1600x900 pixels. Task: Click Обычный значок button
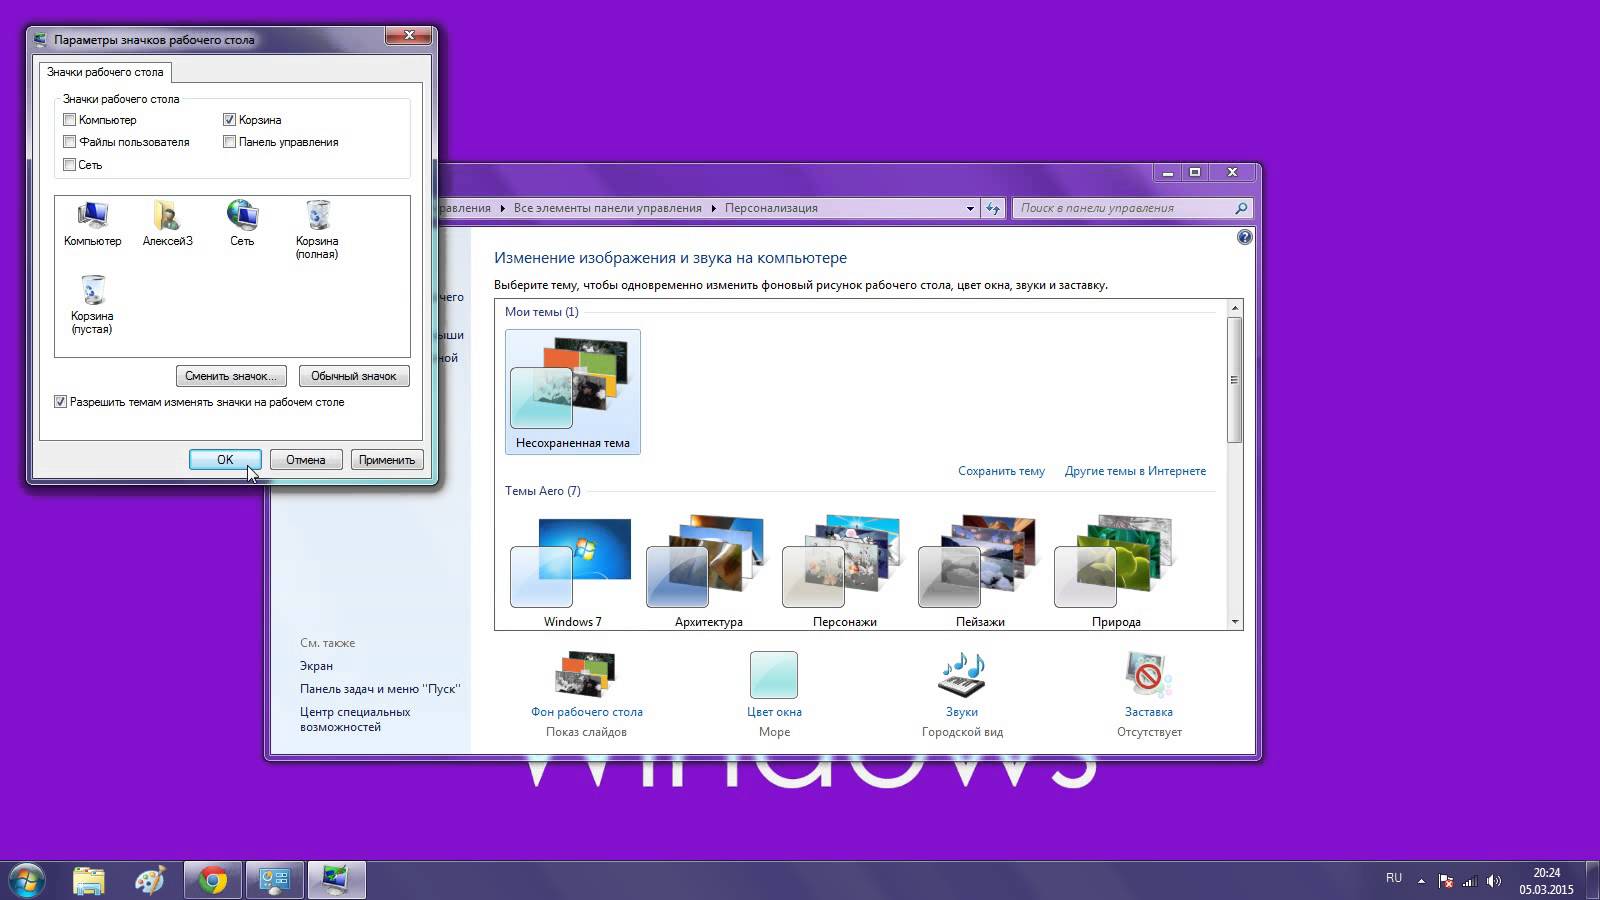(x=354, y=376)
